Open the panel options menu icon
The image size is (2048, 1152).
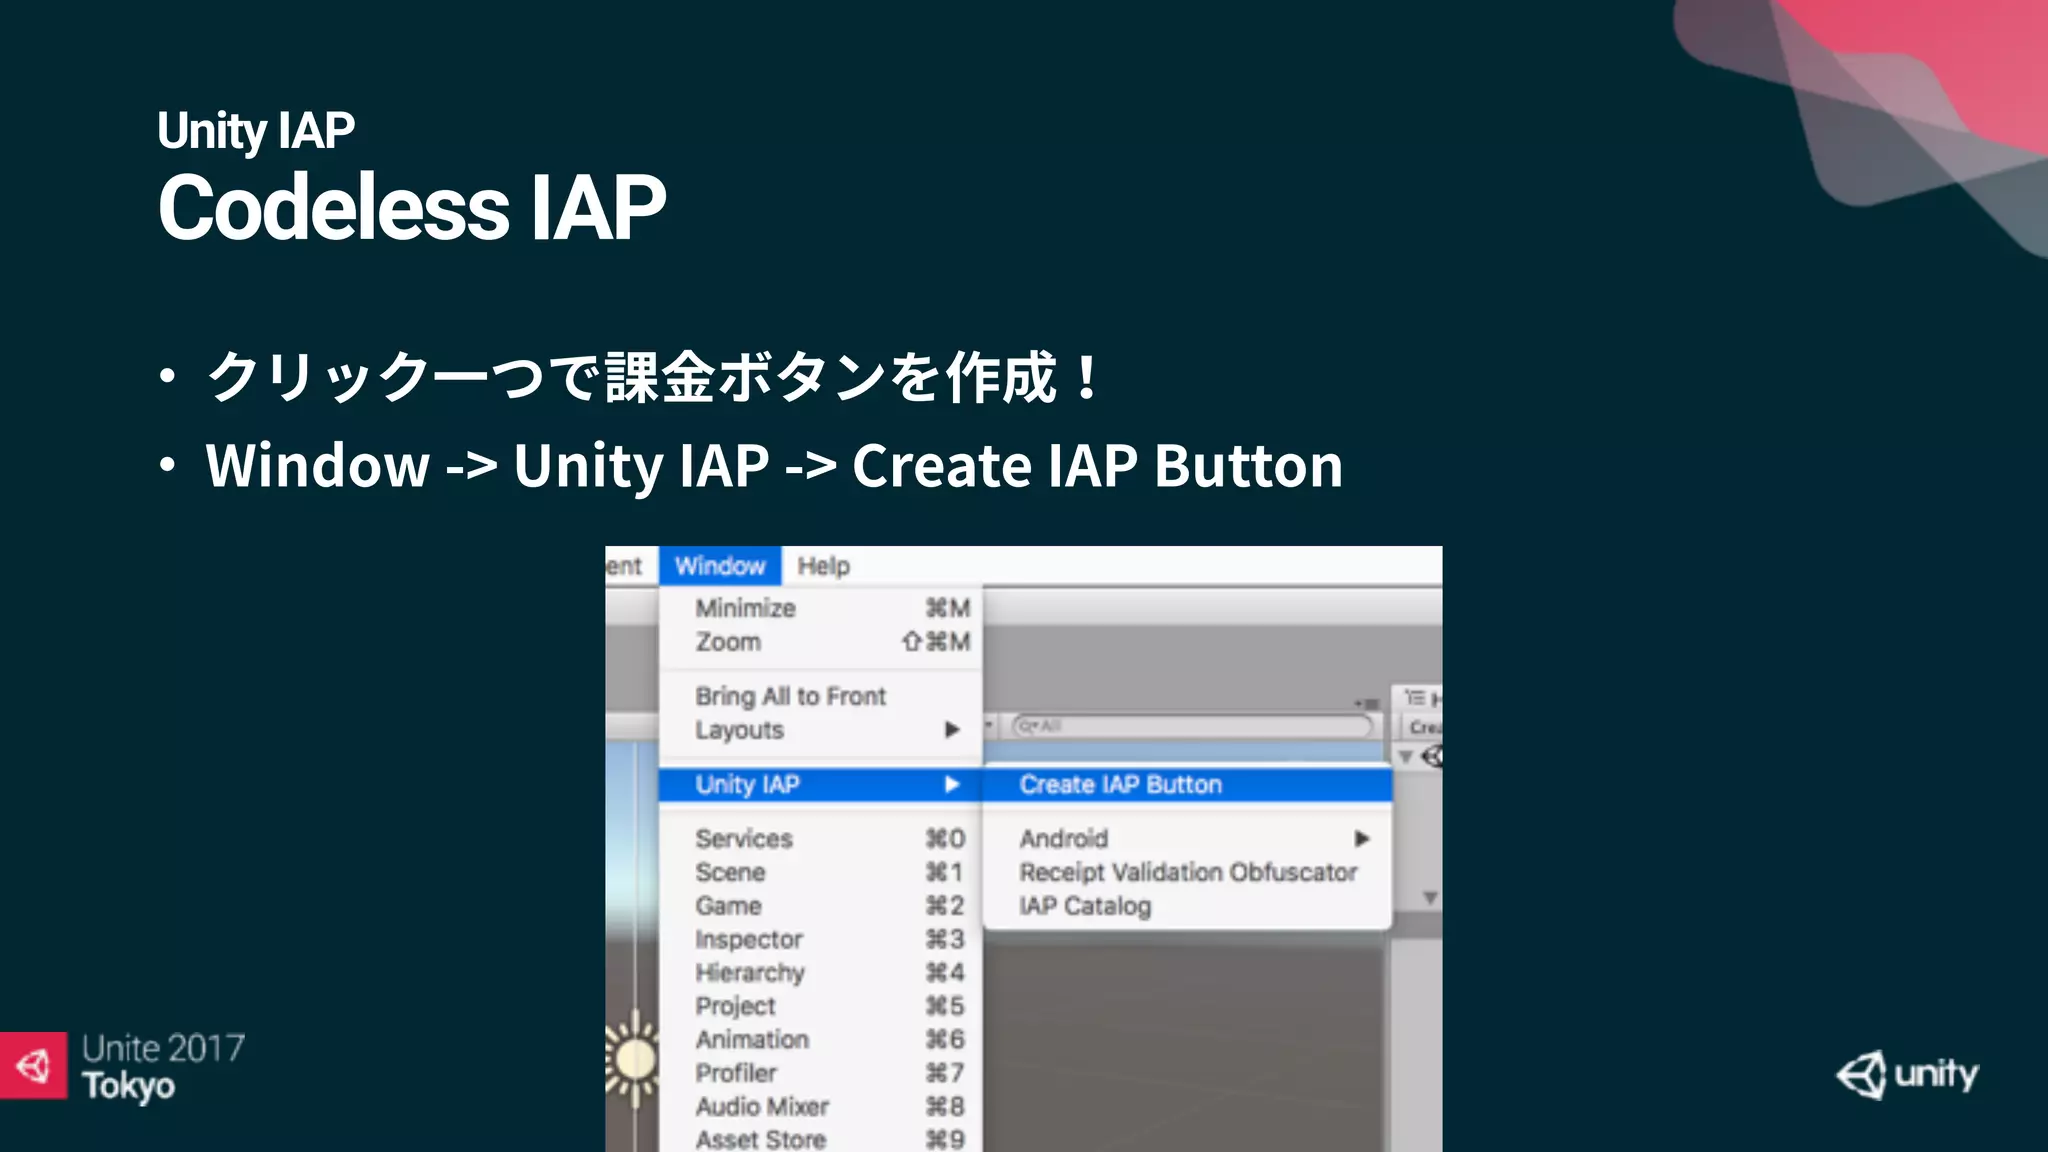[1367, 704]
